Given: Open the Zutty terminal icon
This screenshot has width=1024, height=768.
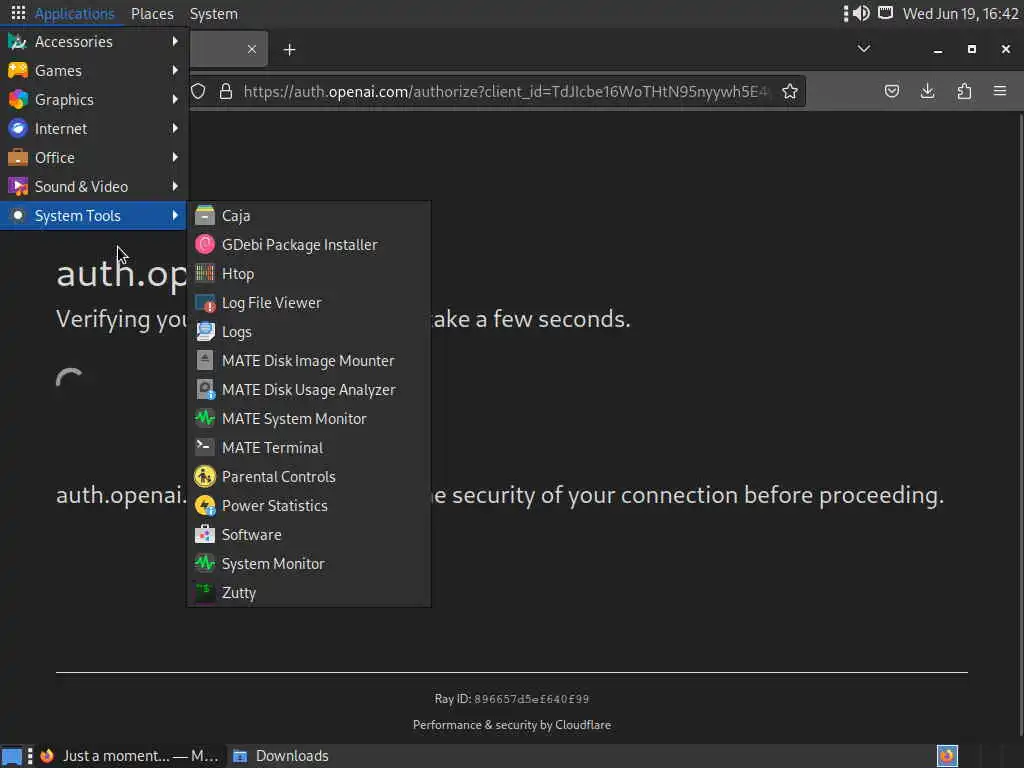Looking at the screenshot, I should point(204,592).
